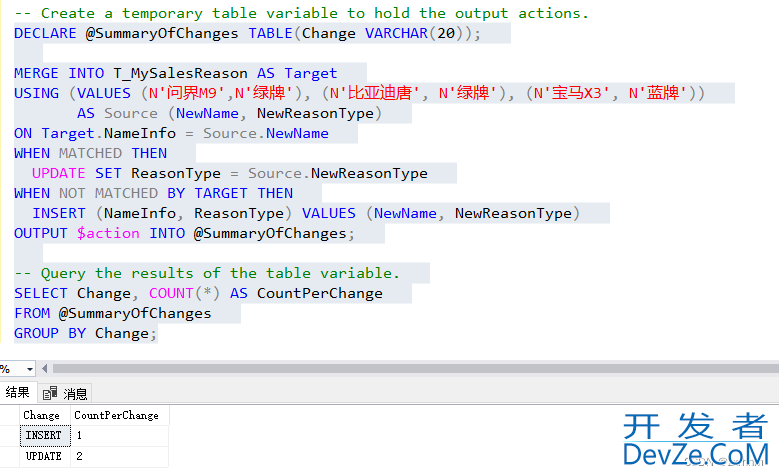Select count cell in INSERT row

click(x=119, y=435)
